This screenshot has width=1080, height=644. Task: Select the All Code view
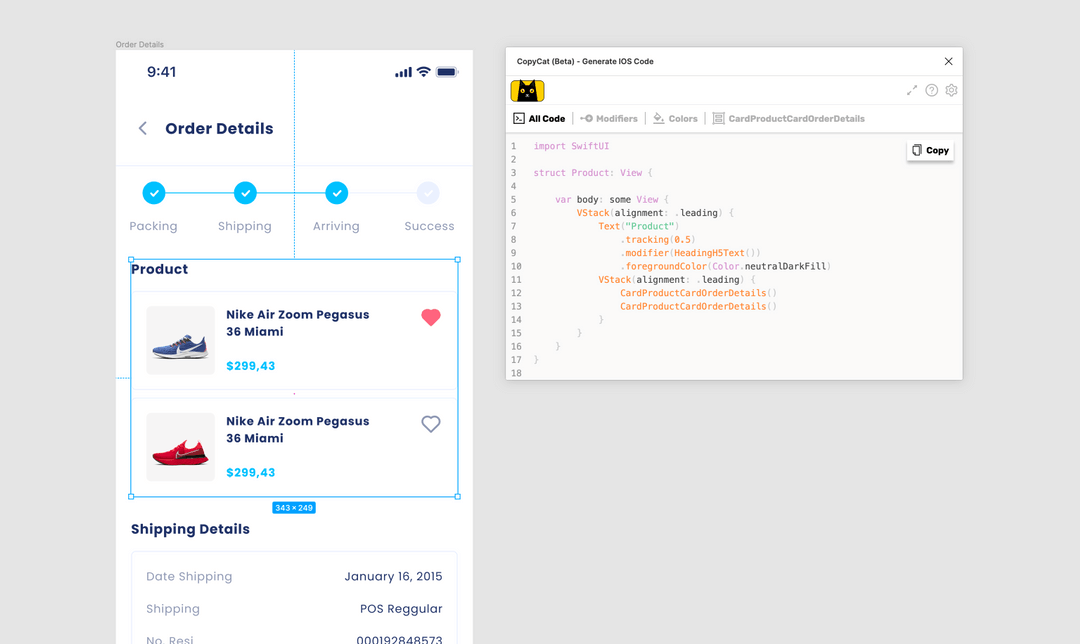[x=539, y=118]
